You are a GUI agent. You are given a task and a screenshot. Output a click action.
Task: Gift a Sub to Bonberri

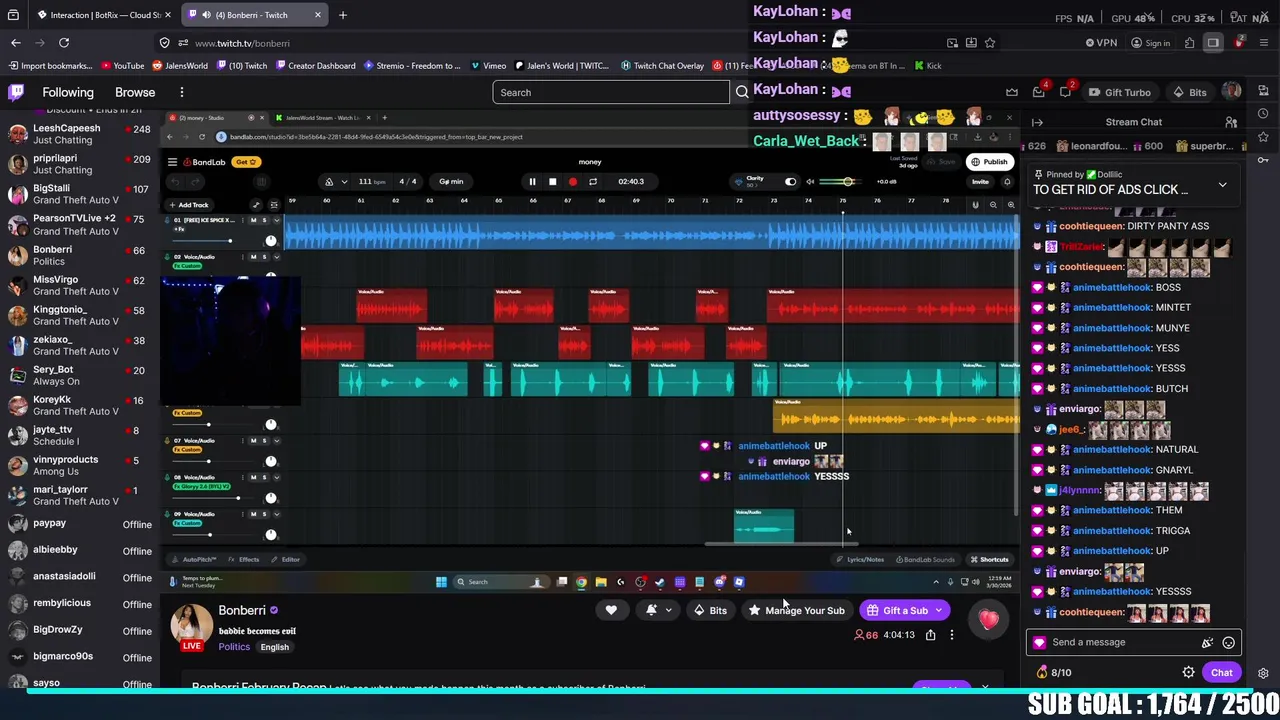coord(905,610)
